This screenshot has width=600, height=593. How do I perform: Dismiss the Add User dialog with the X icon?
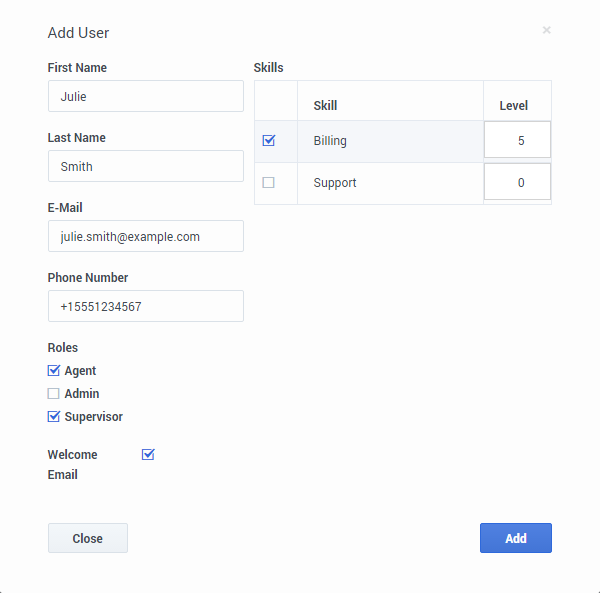coord(546,31)
